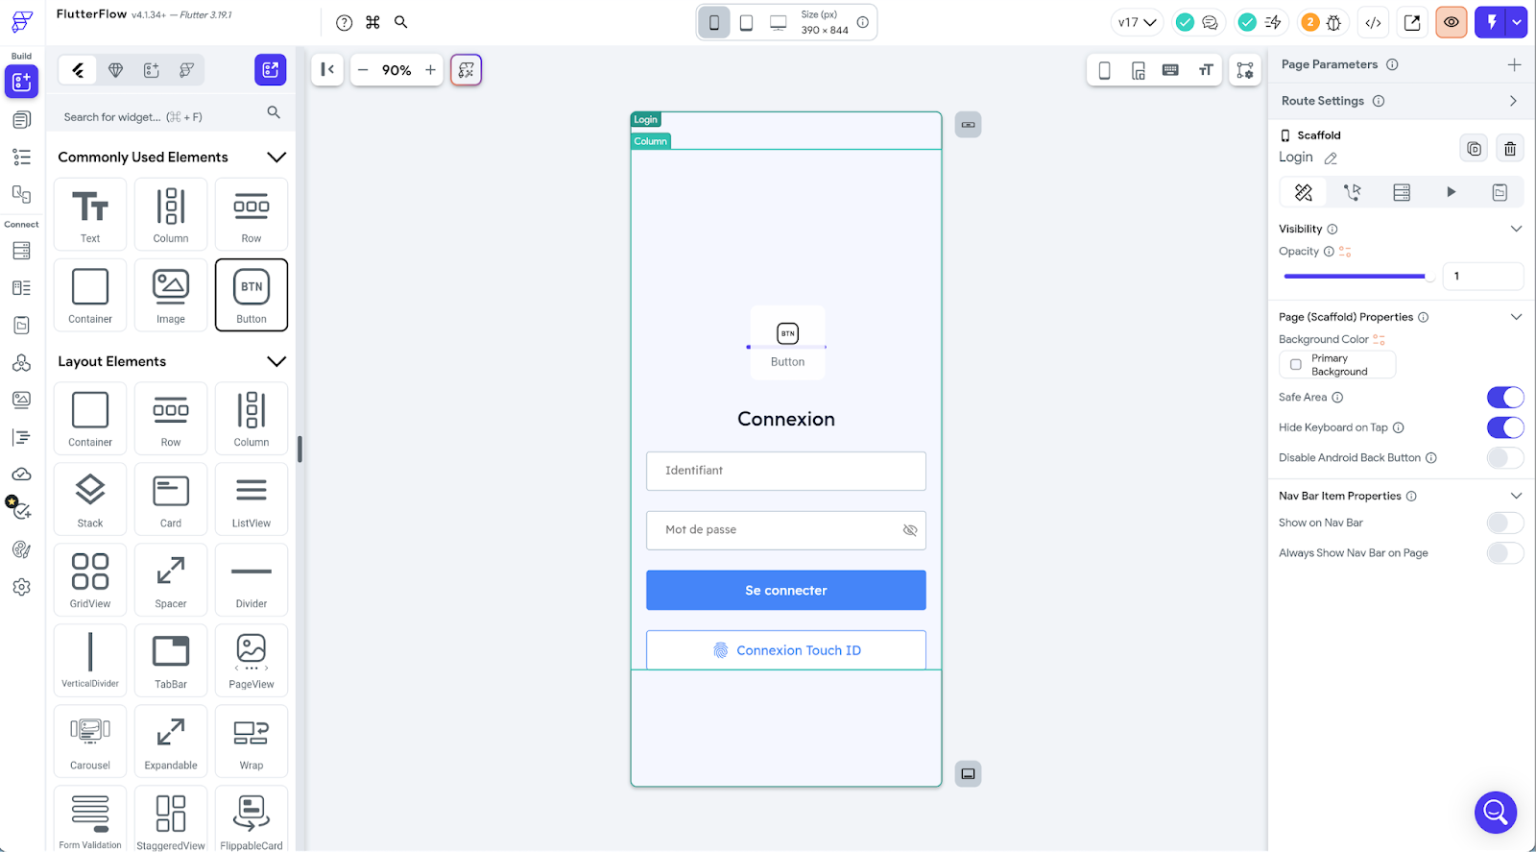This screenshot has width=1536, height=852.
Task: Open the Build section in left sidebar
Action: point(21,82)
